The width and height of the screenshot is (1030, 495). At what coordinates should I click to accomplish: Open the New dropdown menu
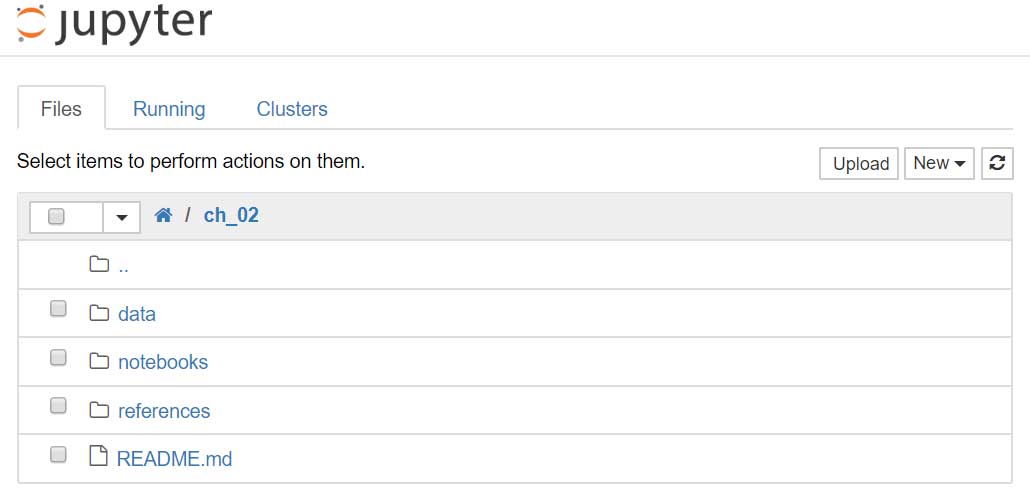(939, 163)
